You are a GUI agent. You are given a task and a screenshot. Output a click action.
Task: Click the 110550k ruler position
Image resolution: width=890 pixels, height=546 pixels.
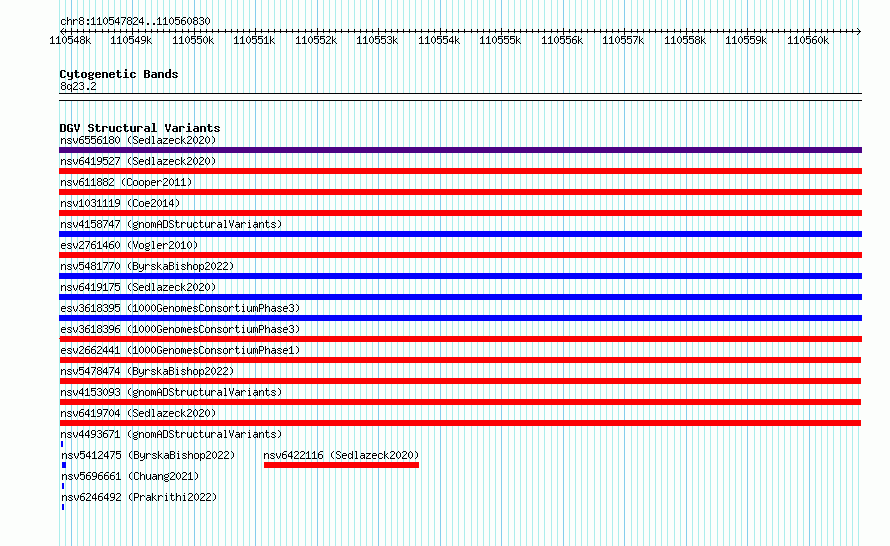click(x=193, y=40)
